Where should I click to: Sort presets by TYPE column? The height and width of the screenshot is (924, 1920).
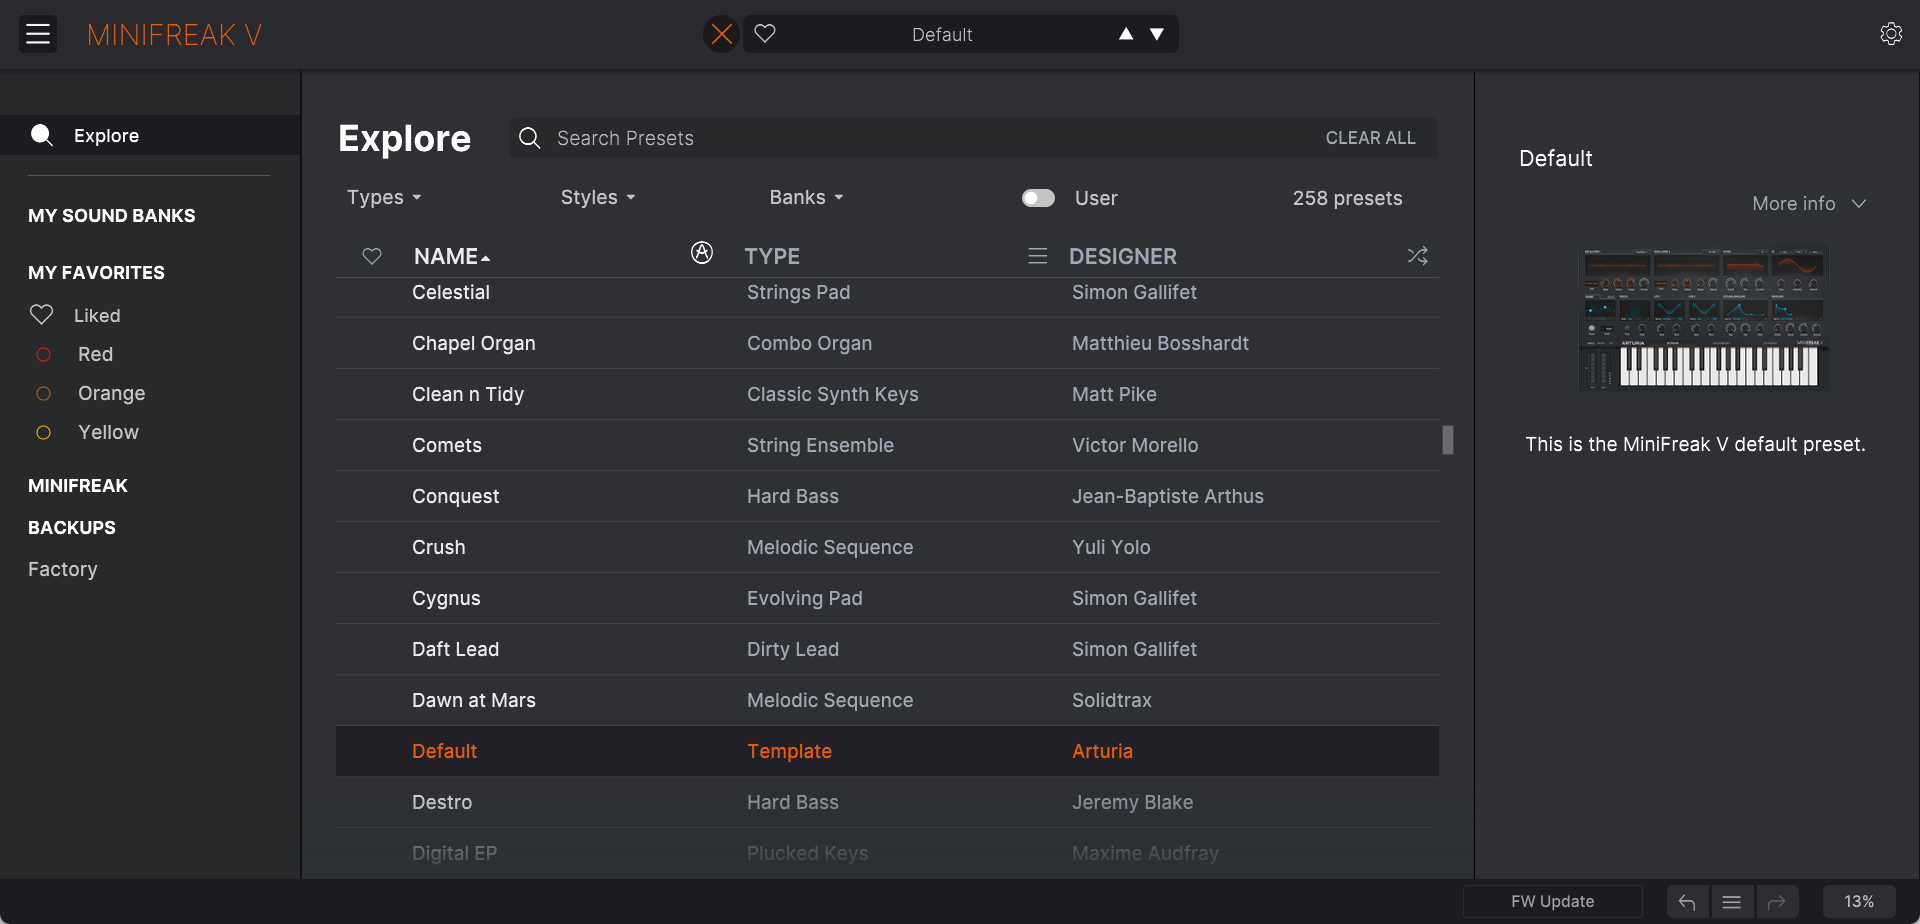click(772, 256)
